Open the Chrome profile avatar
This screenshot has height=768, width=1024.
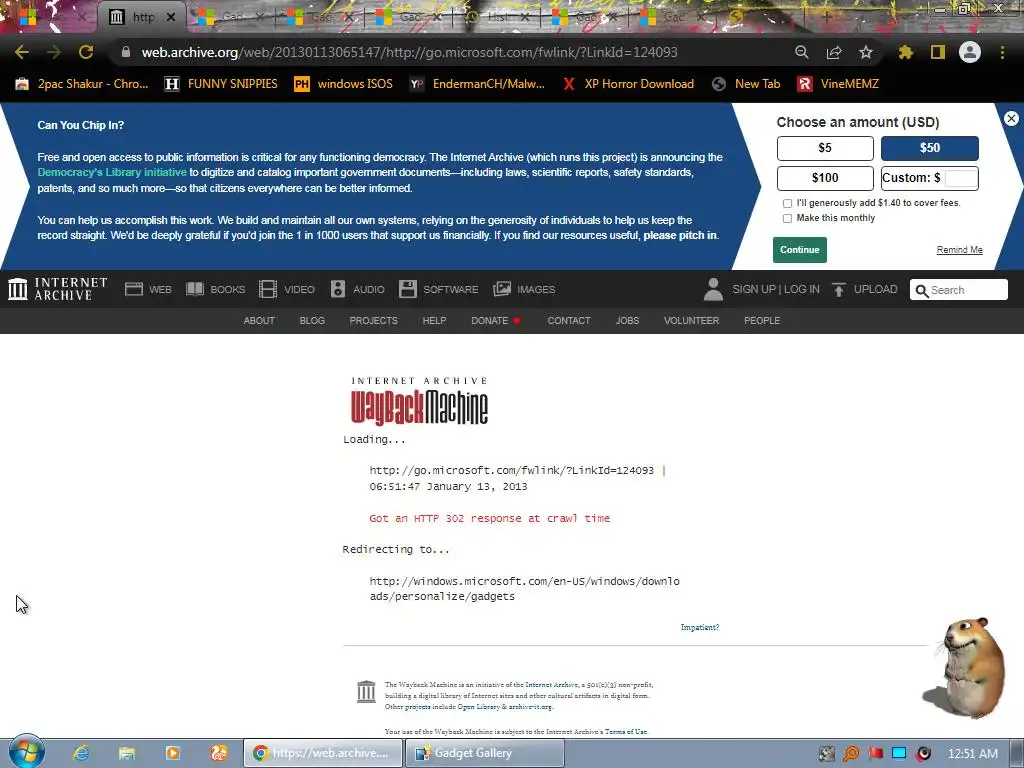970,52
